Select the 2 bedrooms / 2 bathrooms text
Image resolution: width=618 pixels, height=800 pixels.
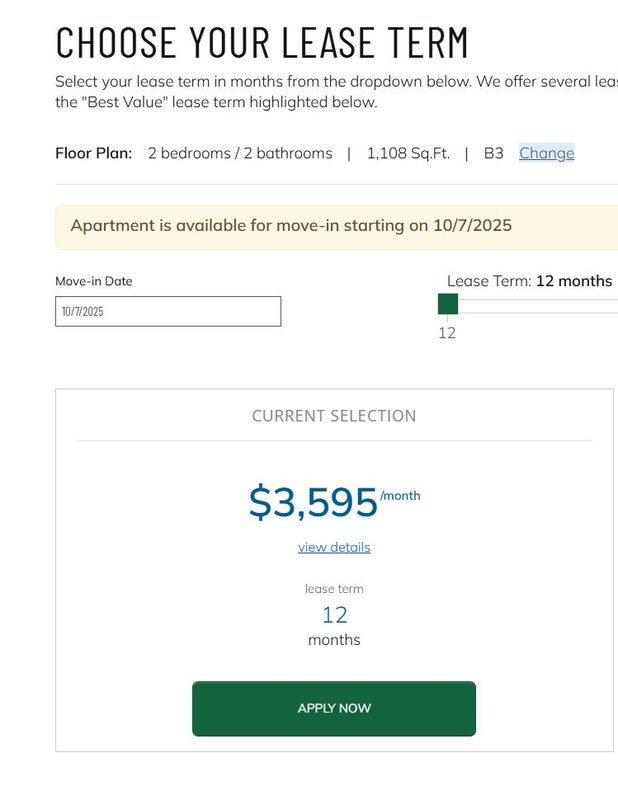[240, 153]
